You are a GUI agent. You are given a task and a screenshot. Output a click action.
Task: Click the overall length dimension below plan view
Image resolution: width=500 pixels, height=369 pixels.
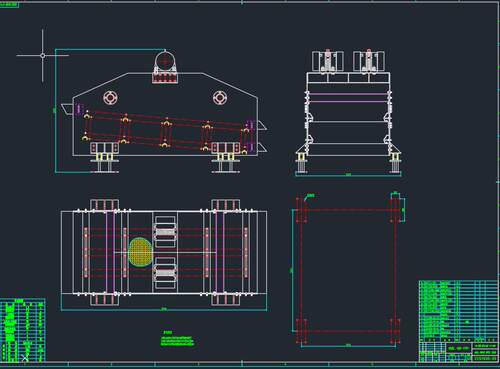164,309
